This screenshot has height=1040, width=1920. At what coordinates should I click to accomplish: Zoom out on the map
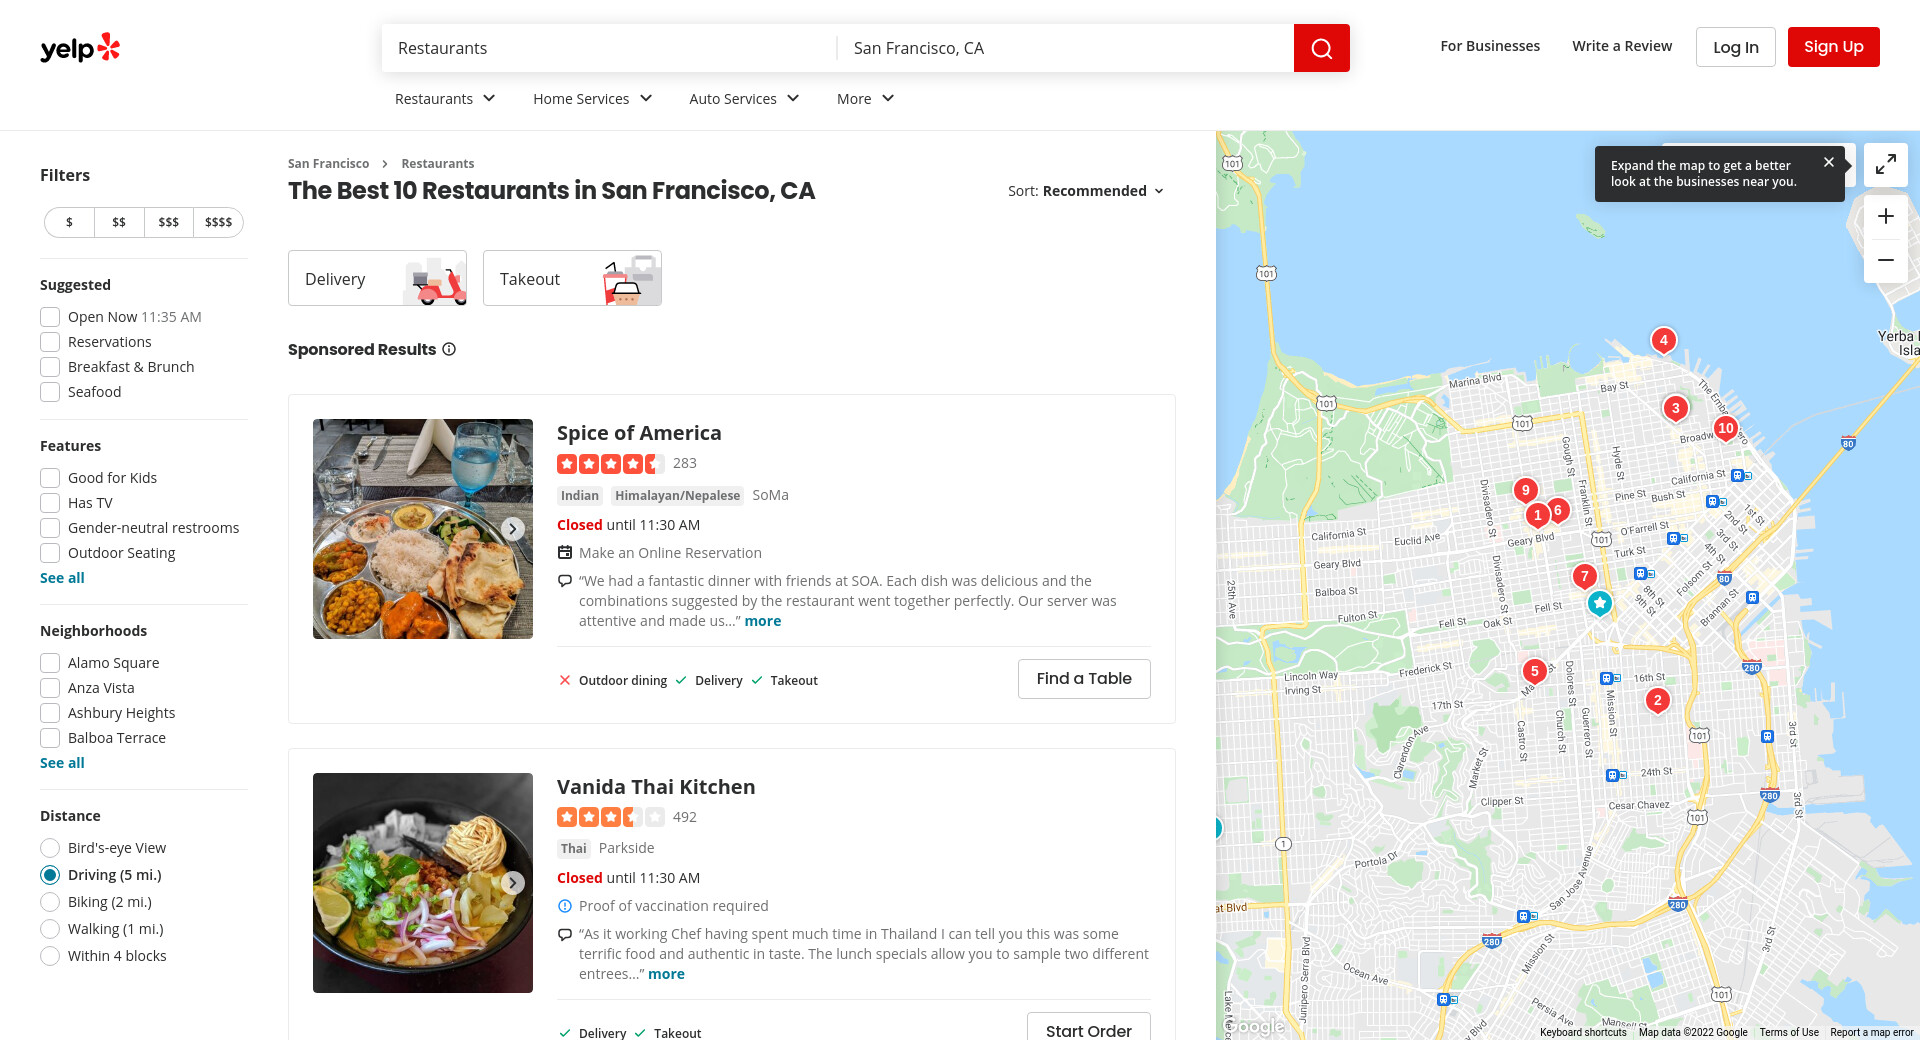[1886, 260]
